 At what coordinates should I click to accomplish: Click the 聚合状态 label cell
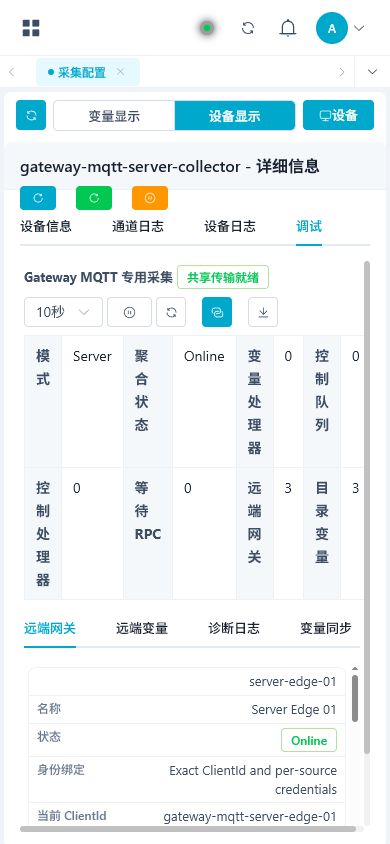(148, 402)
